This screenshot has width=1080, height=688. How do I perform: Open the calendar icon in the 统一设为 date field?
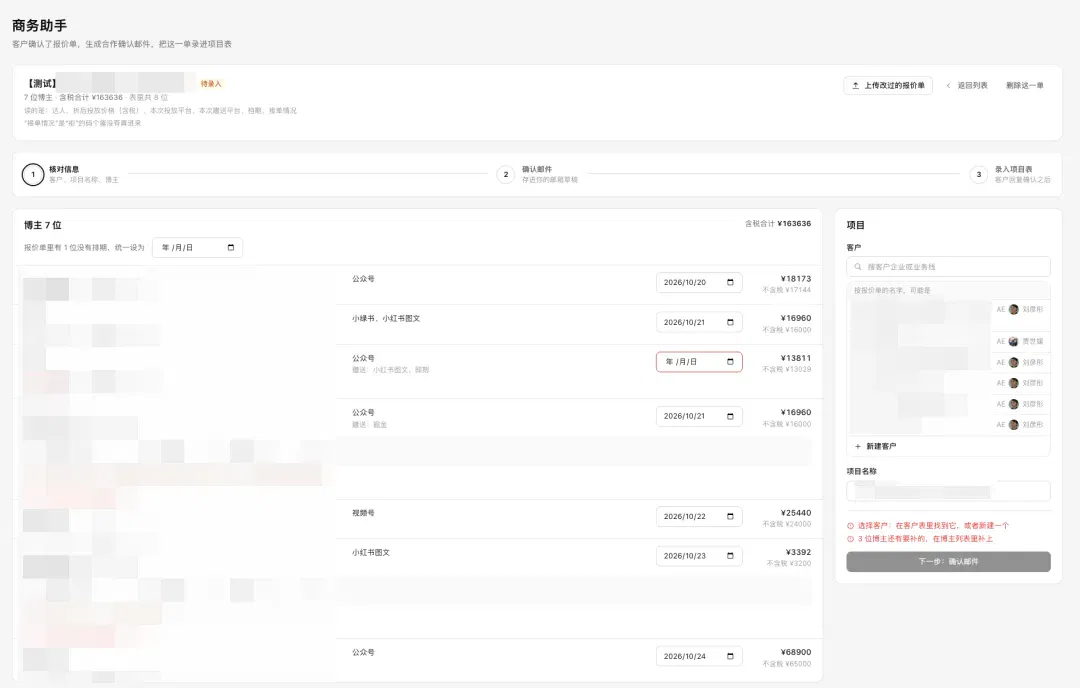pos(231,247)
